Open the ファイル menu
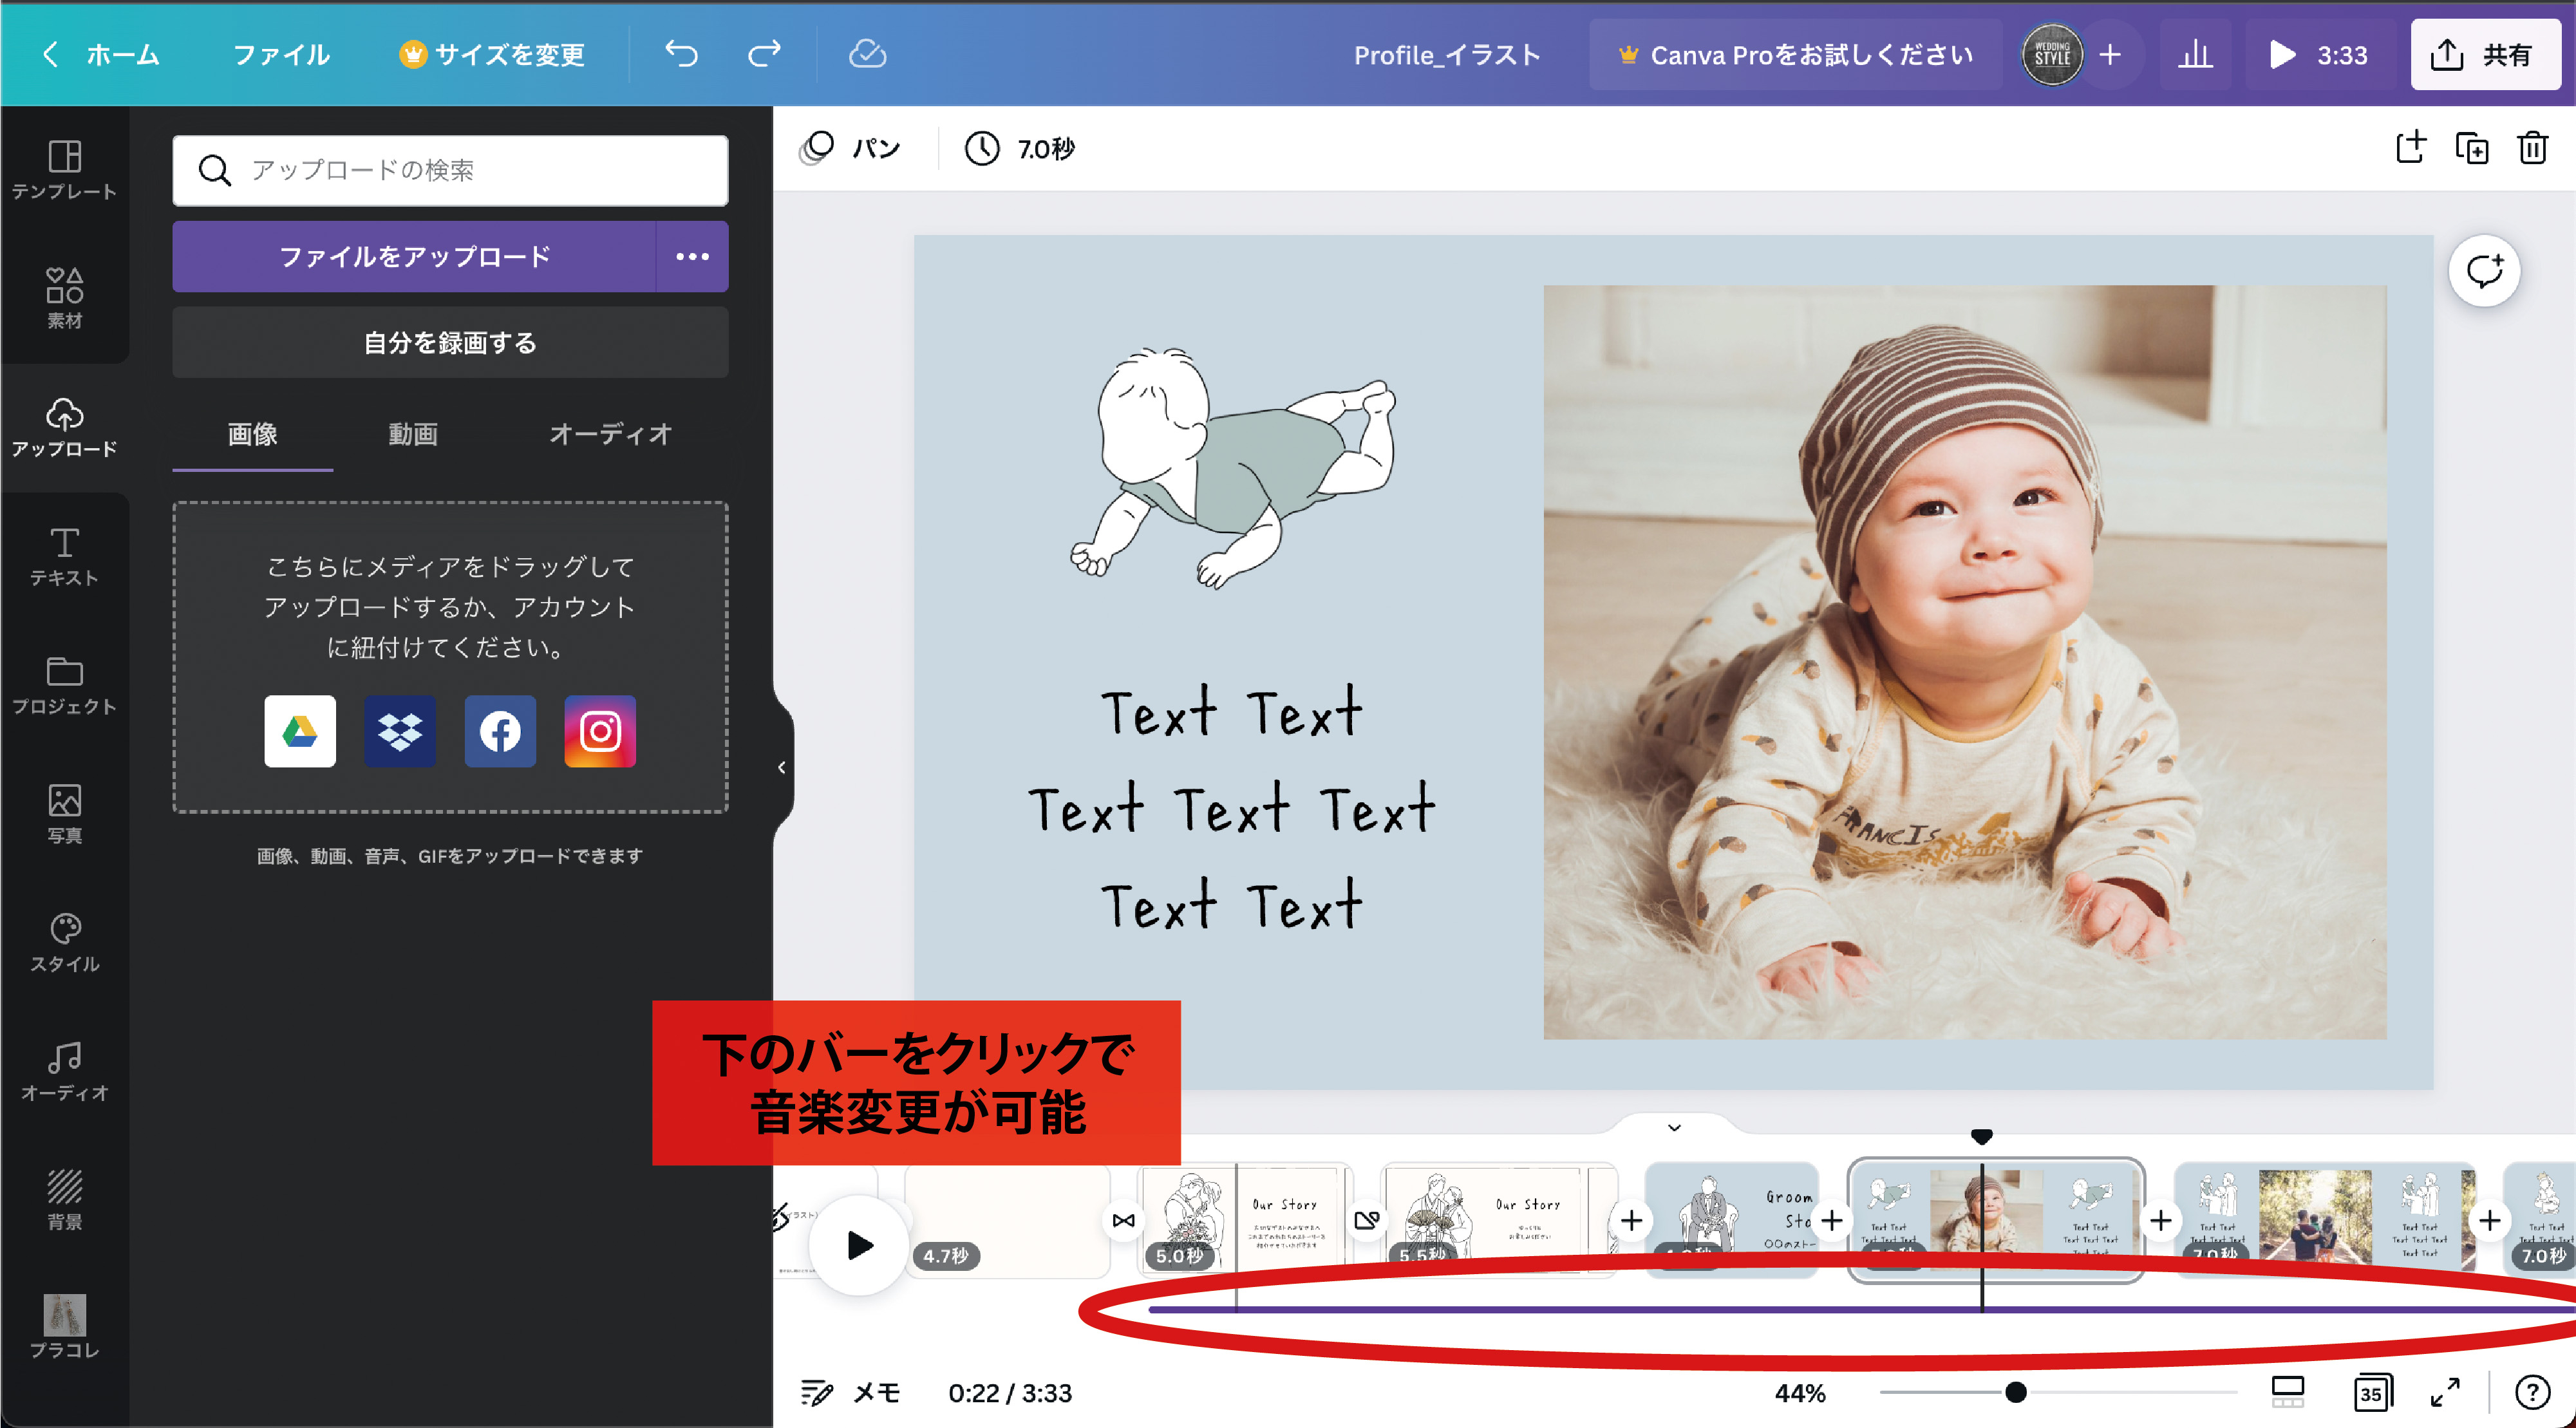The height and width of the screenshot is (1428, 2576). point(282,55)
